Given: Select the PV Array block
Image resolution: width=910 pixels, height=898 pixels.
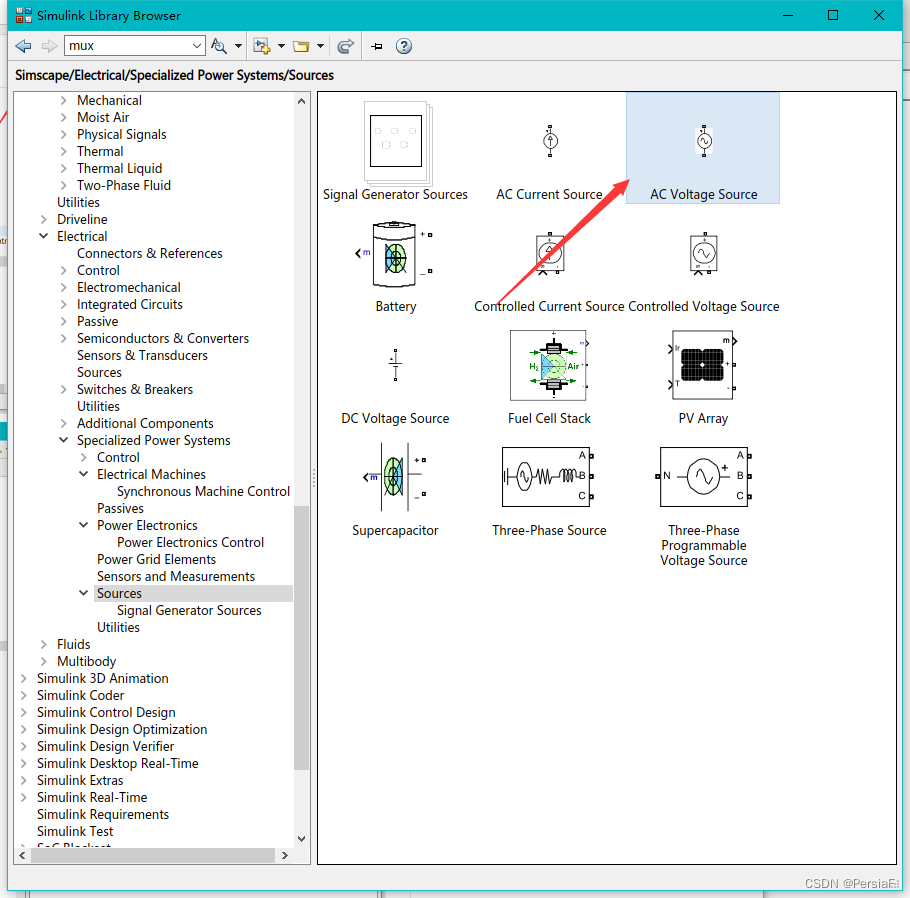Looking at the screenshot, I should 703,378.
